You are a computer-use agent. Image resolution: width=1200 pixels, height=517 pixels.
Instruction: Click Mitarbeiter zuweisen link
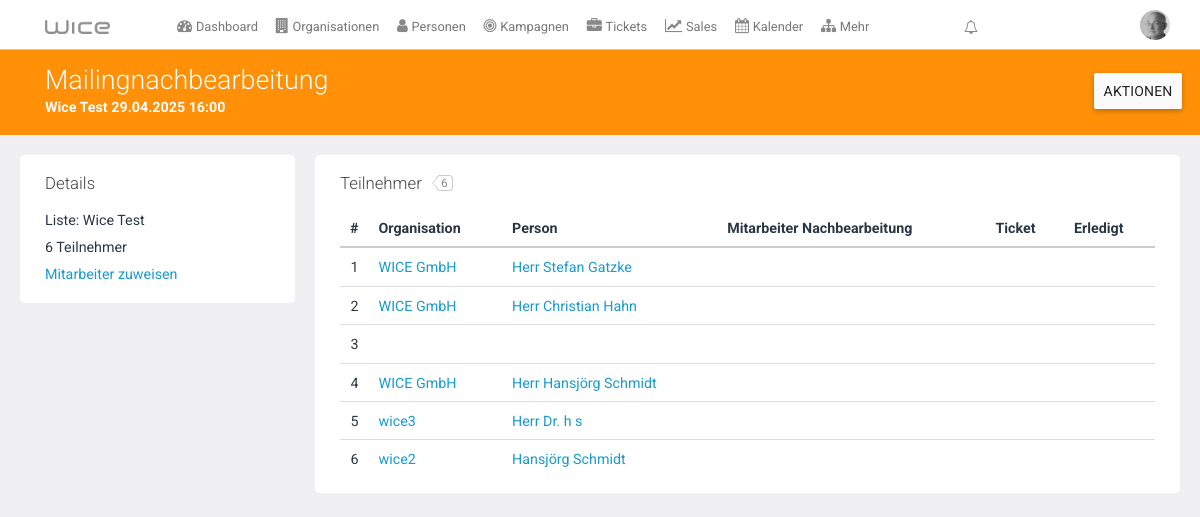[x=111, y=274]
